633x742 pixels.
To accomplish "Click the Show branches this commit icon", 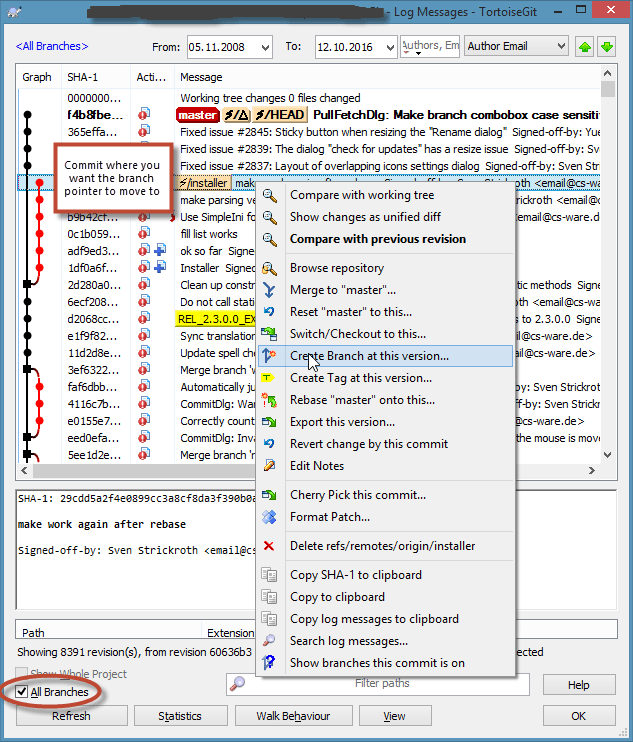I will 269,662.
